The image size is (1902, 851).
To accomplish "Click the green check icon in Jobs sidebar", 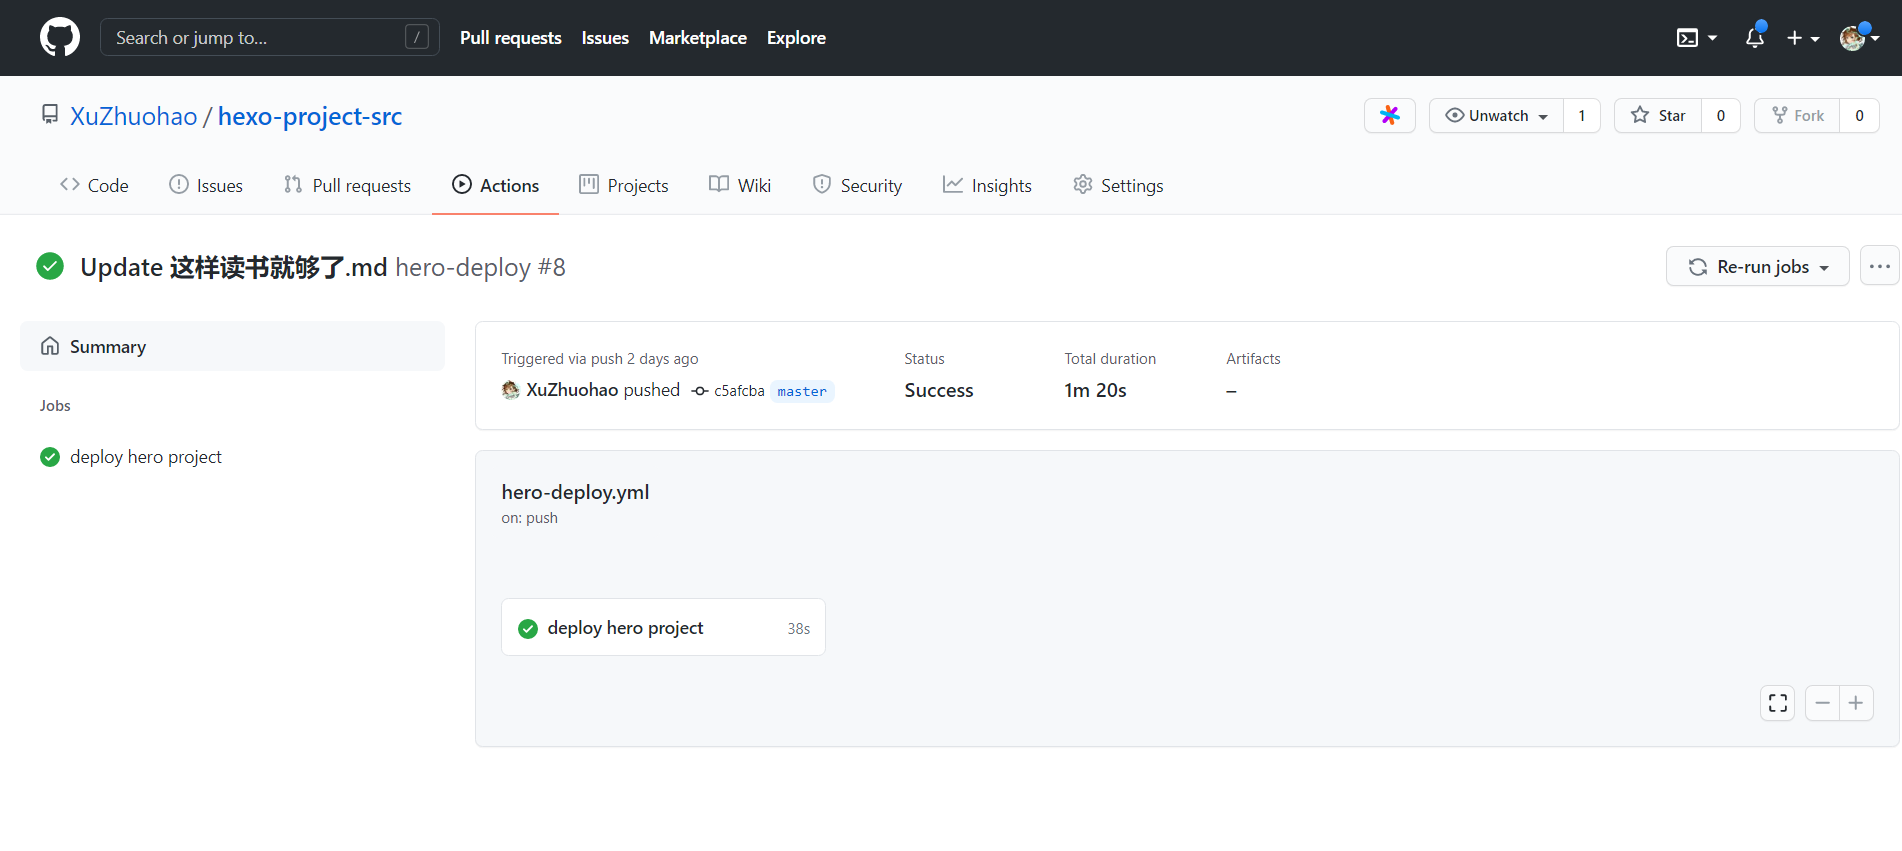I will pos(50,457).
